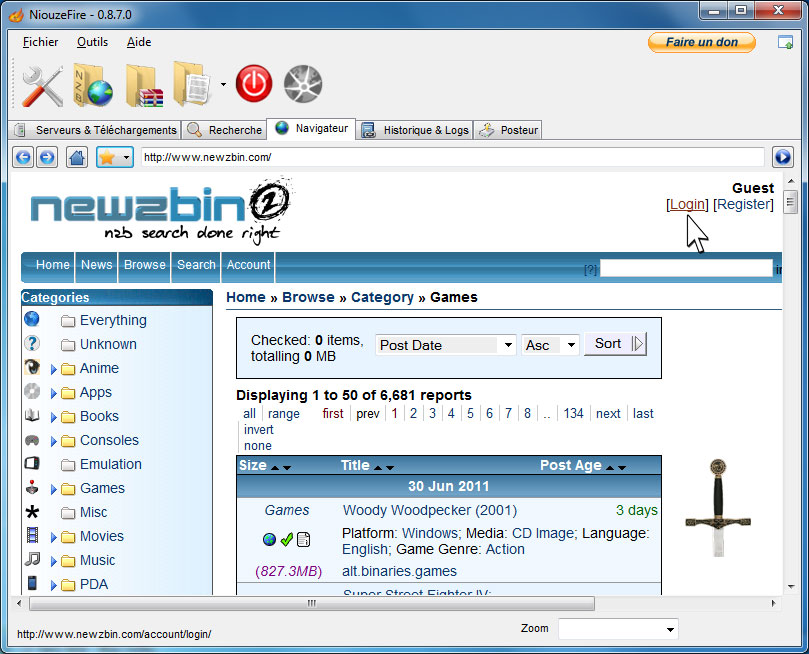This screenshot has height=654, width=809.
Task: Open the News navigation item
Action: (96, 265)
